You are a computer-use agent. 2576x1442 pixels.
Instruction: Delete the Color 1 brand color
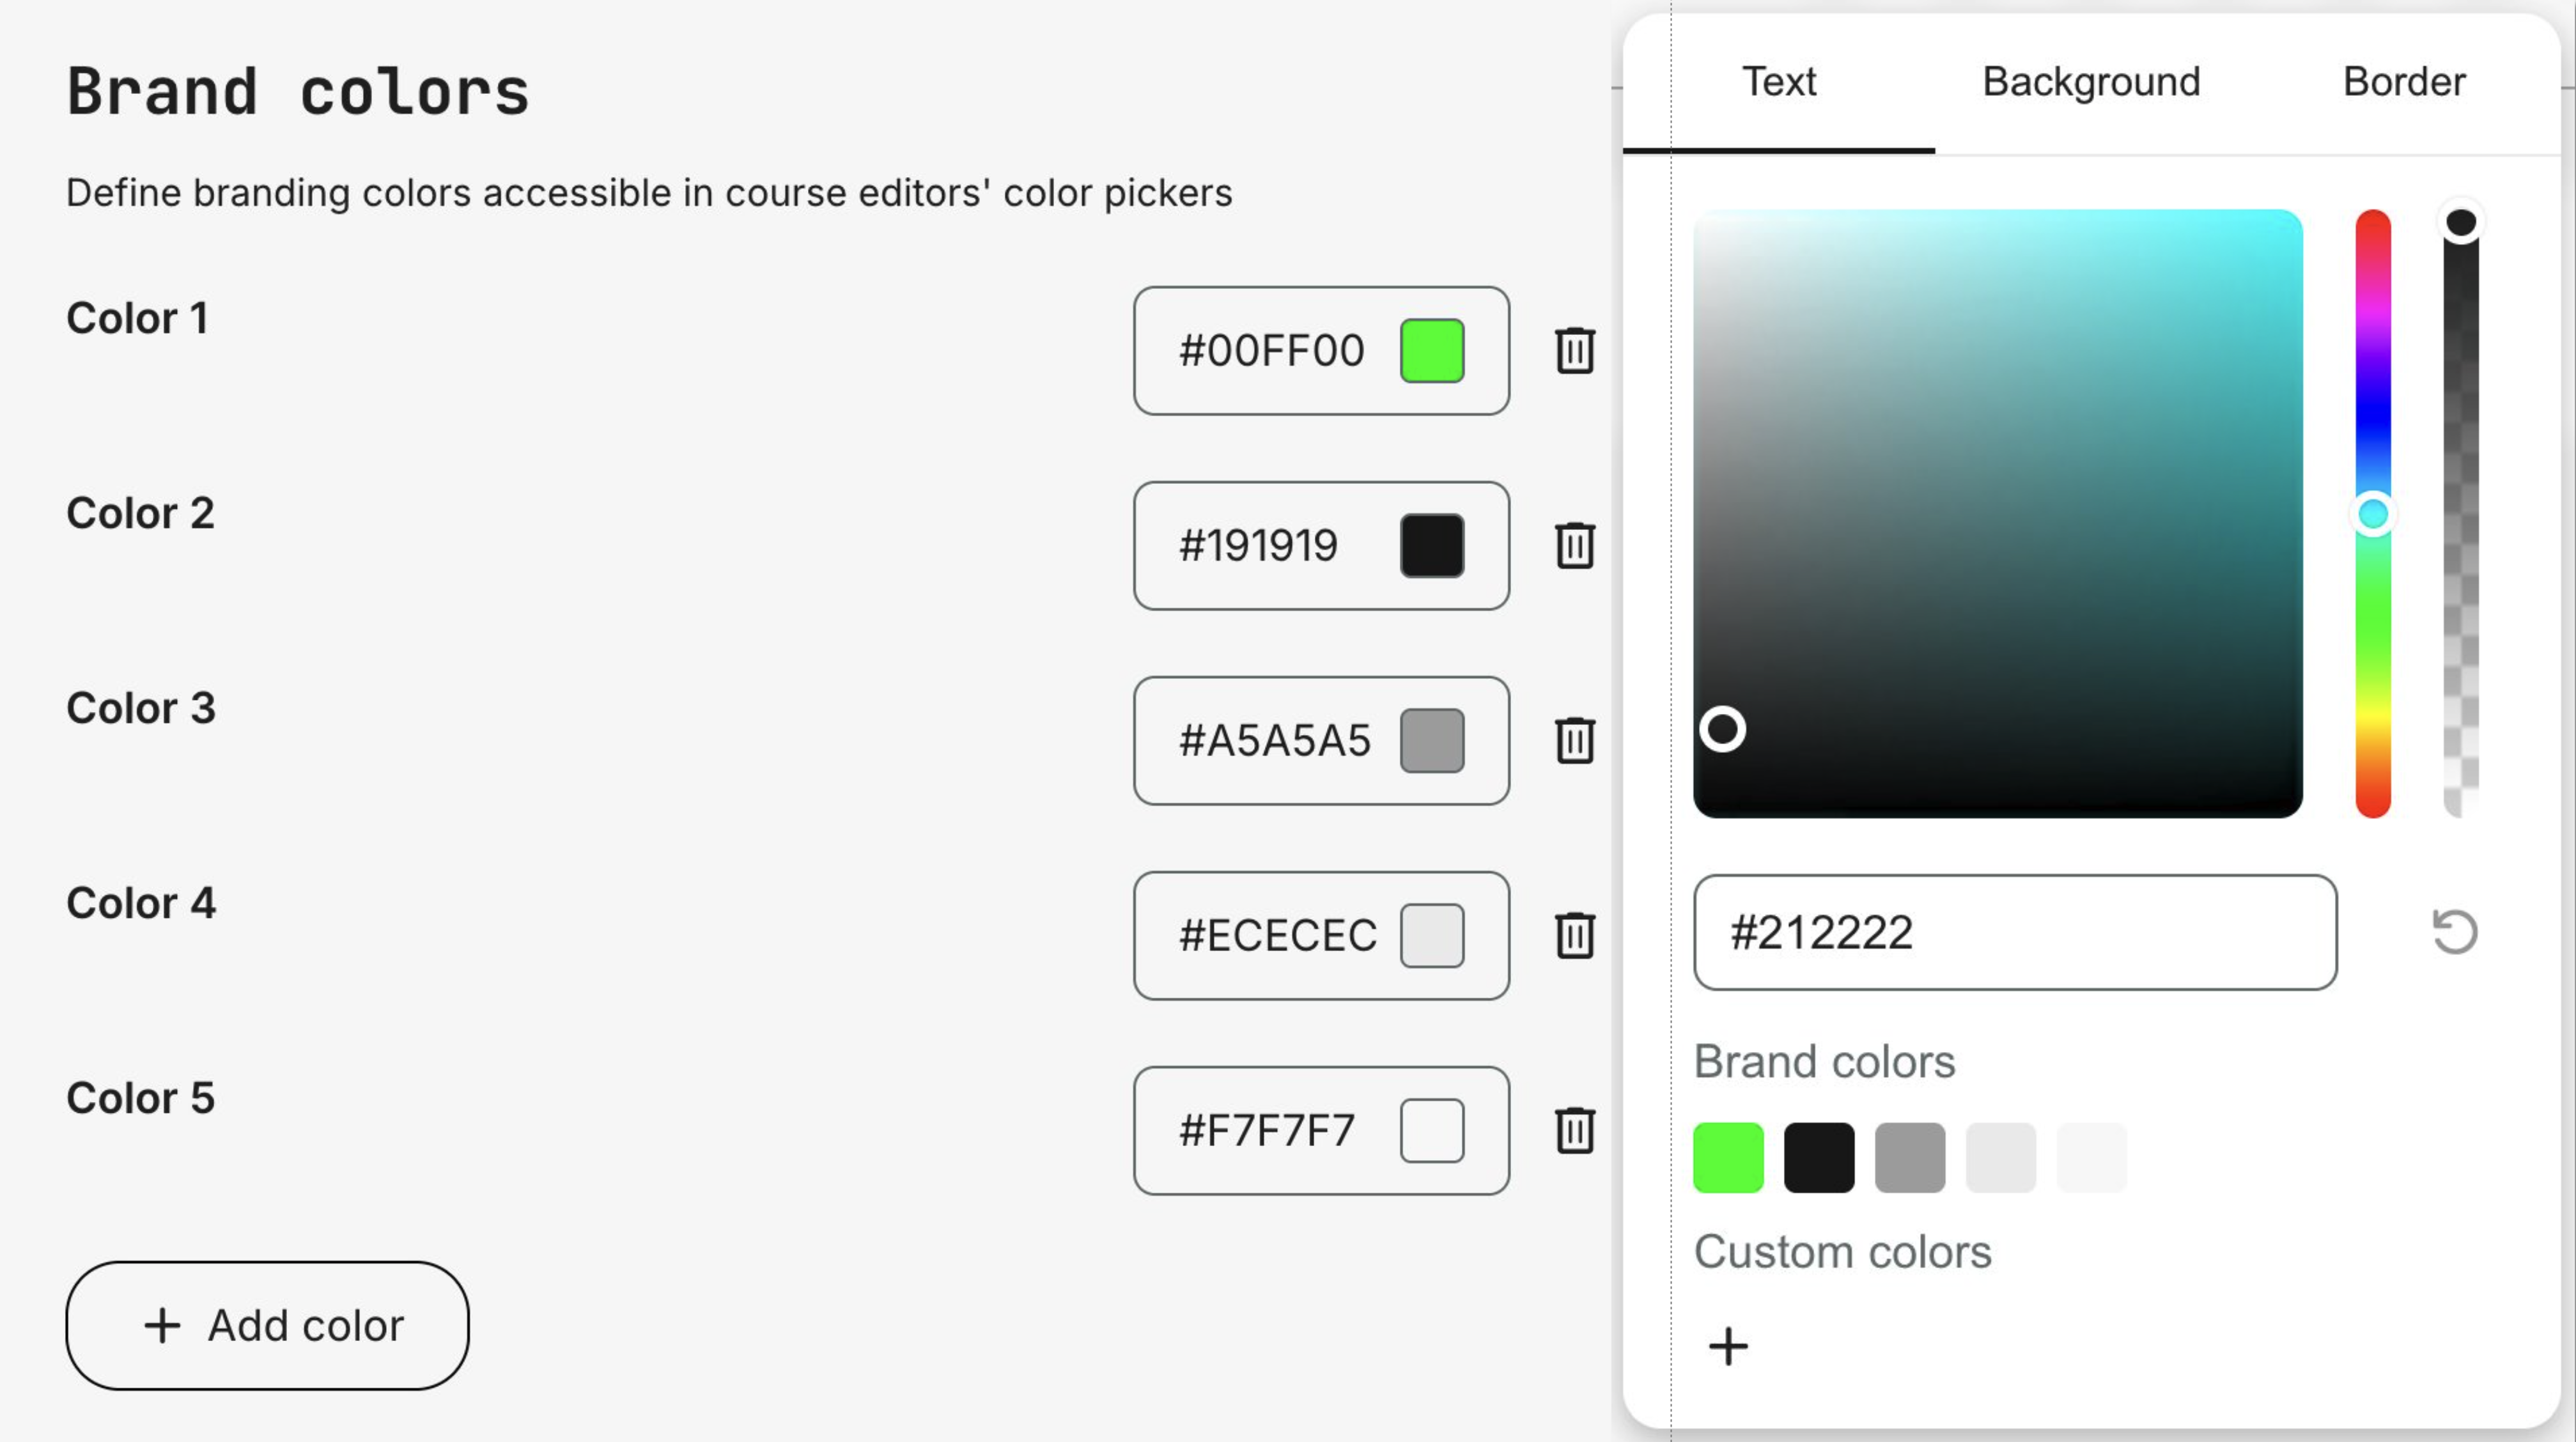click(1573, 351)
